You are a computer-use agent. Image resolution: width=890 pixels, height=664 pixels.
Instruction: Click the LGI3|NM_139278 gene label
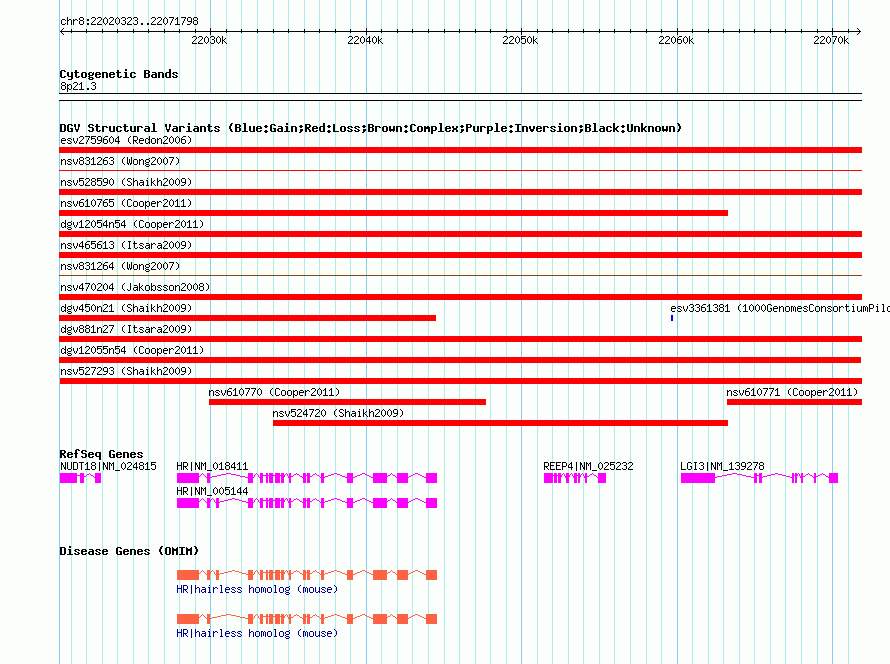[x=722, y=467]
